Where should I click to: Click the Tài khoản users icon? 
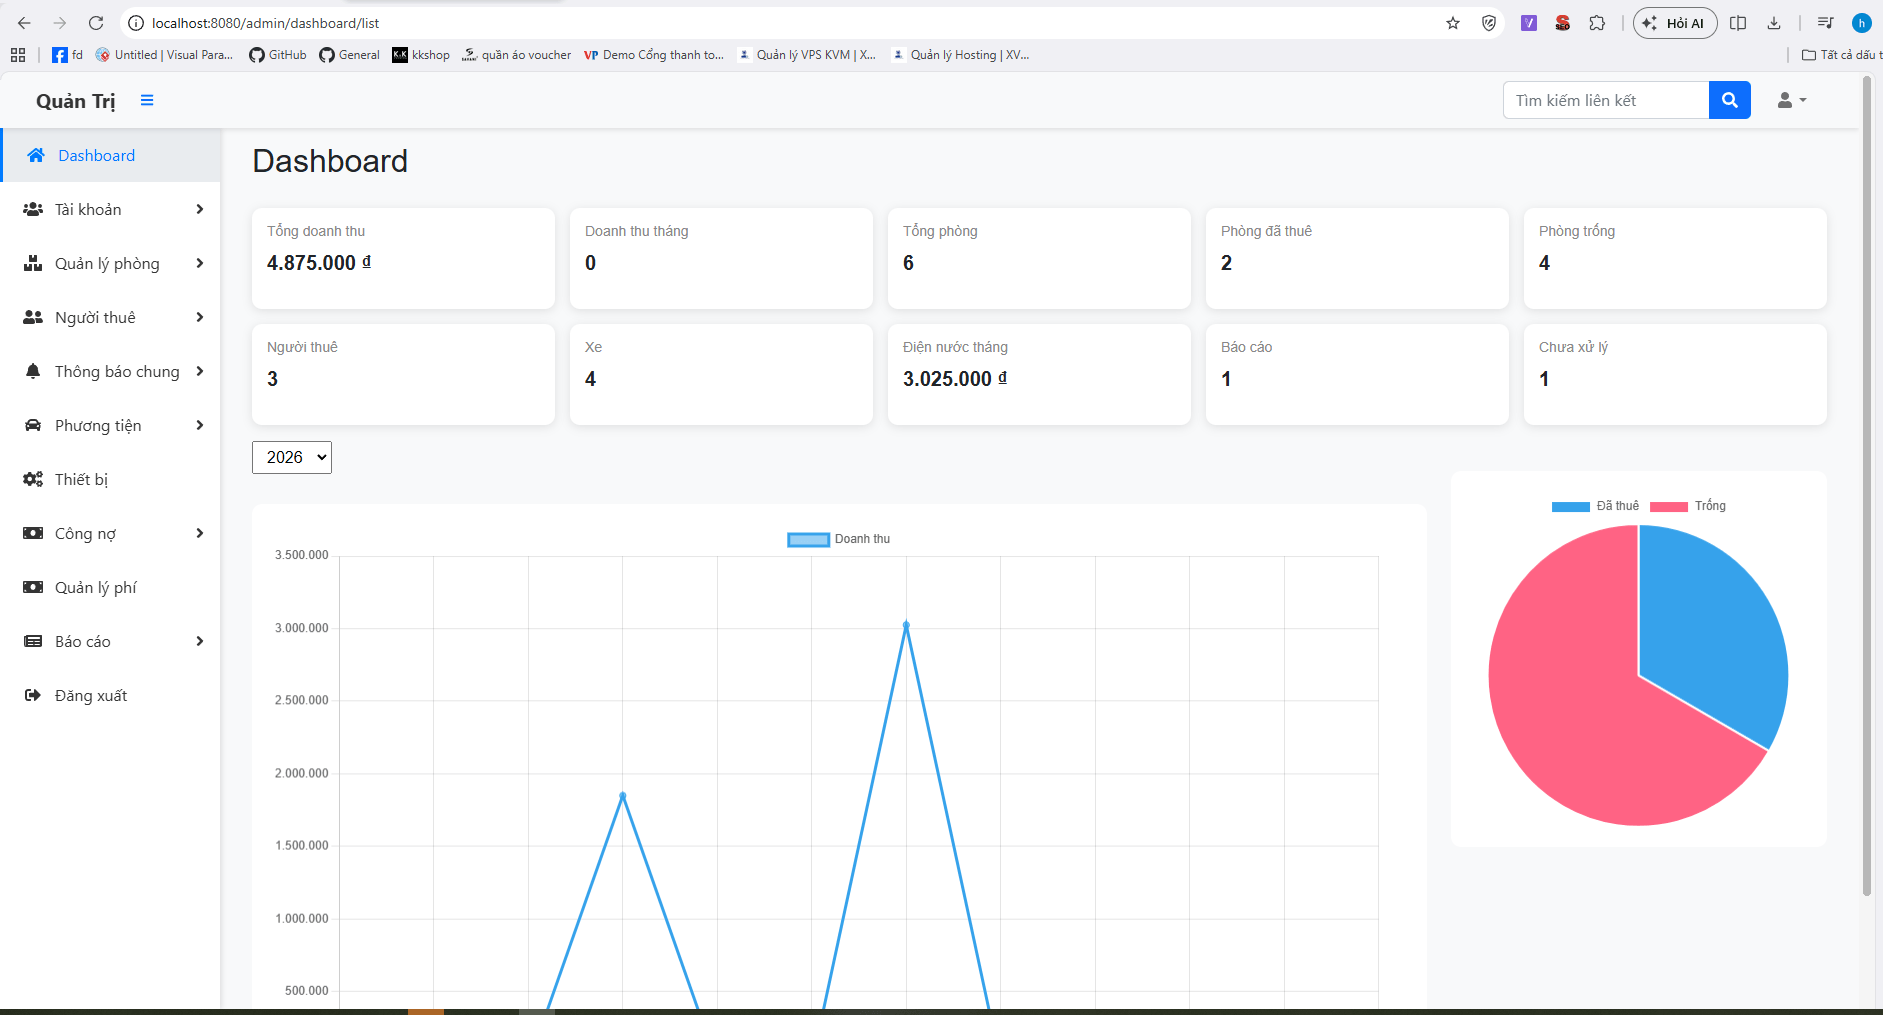[33, 209]
